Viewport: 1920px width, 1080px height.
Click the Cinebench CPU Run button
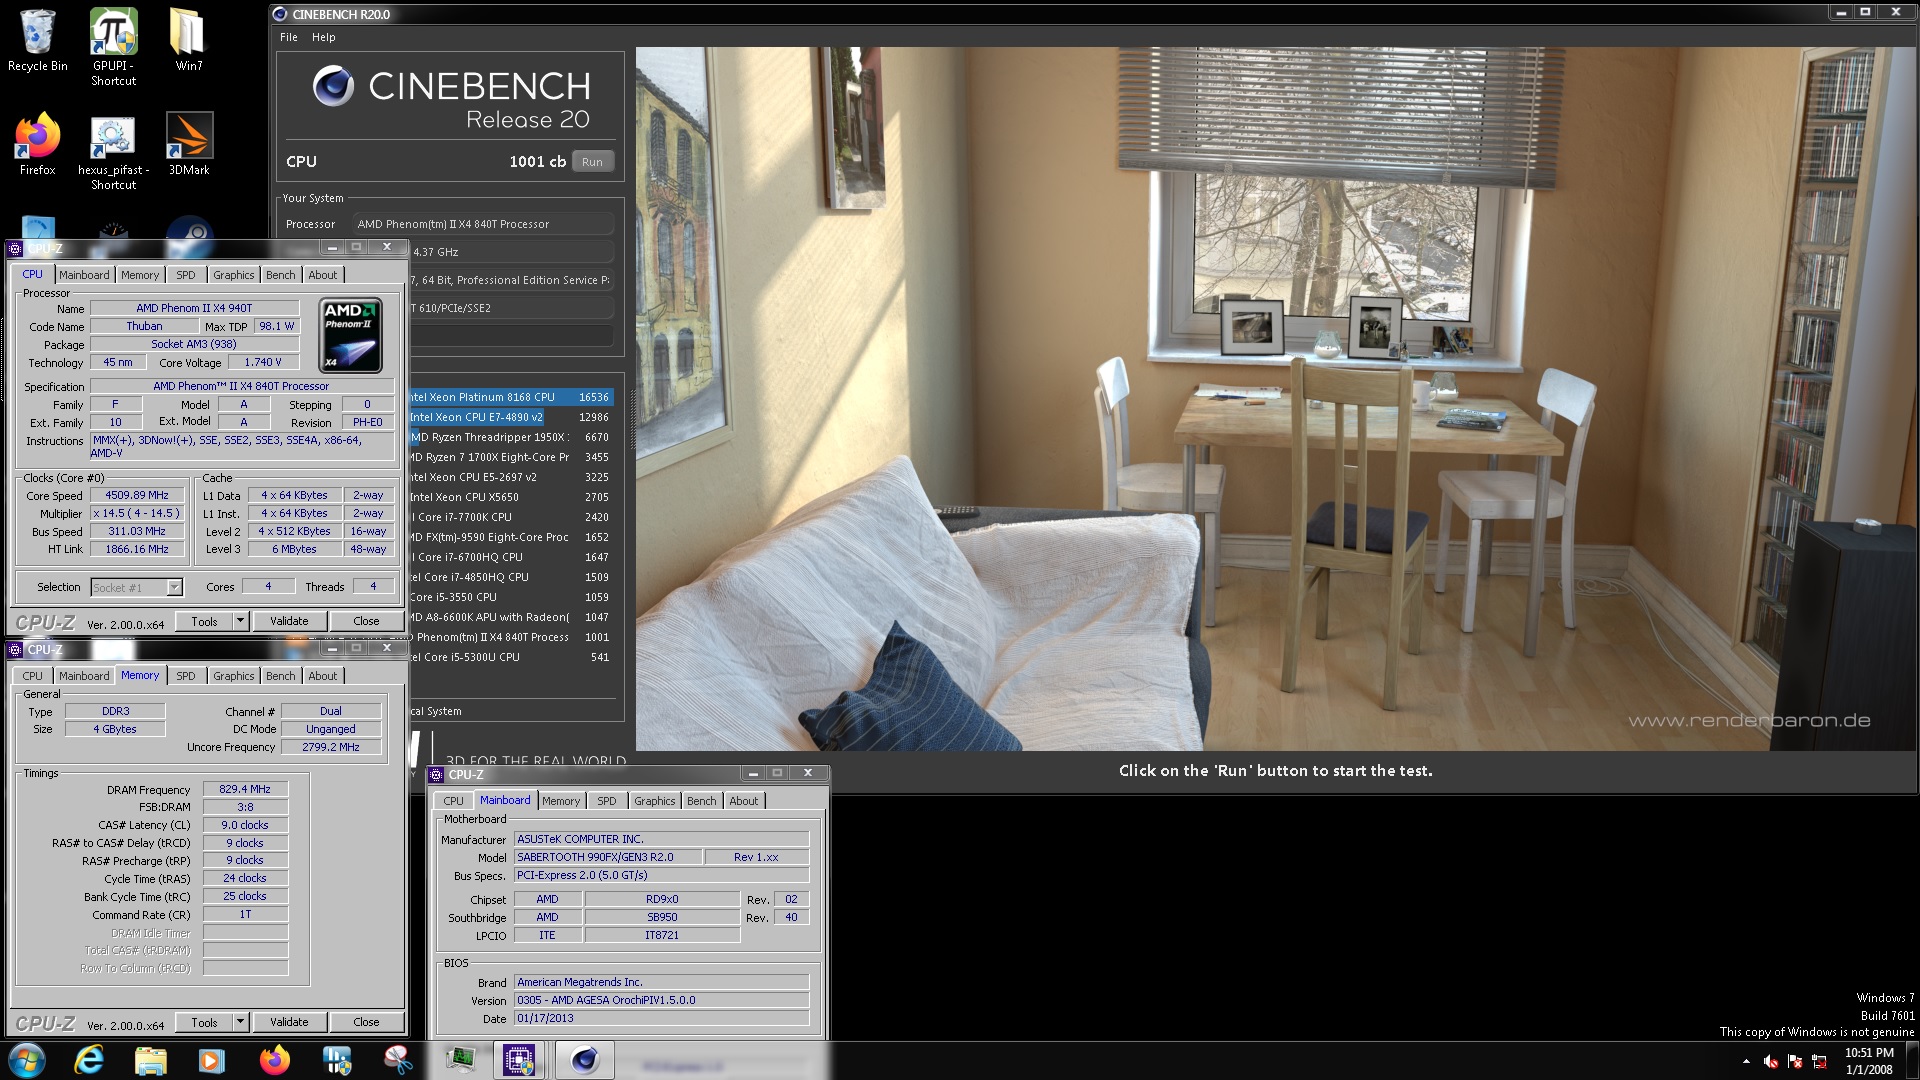593,162
